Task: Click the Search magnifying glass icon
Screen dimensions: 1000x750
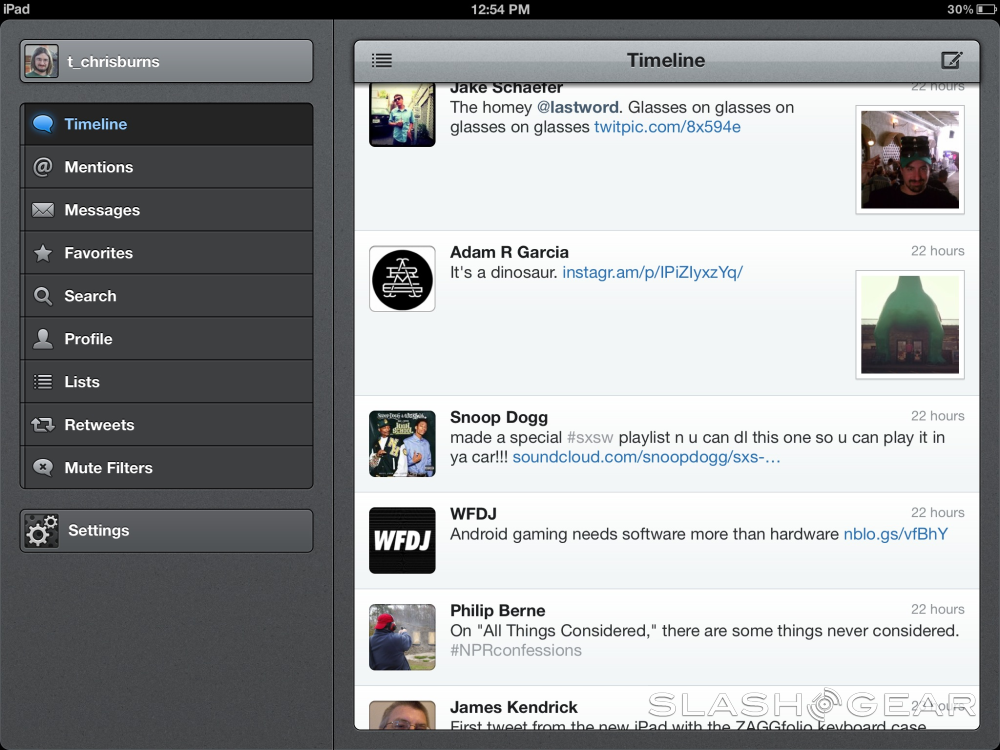Action: tap(42, 296)
